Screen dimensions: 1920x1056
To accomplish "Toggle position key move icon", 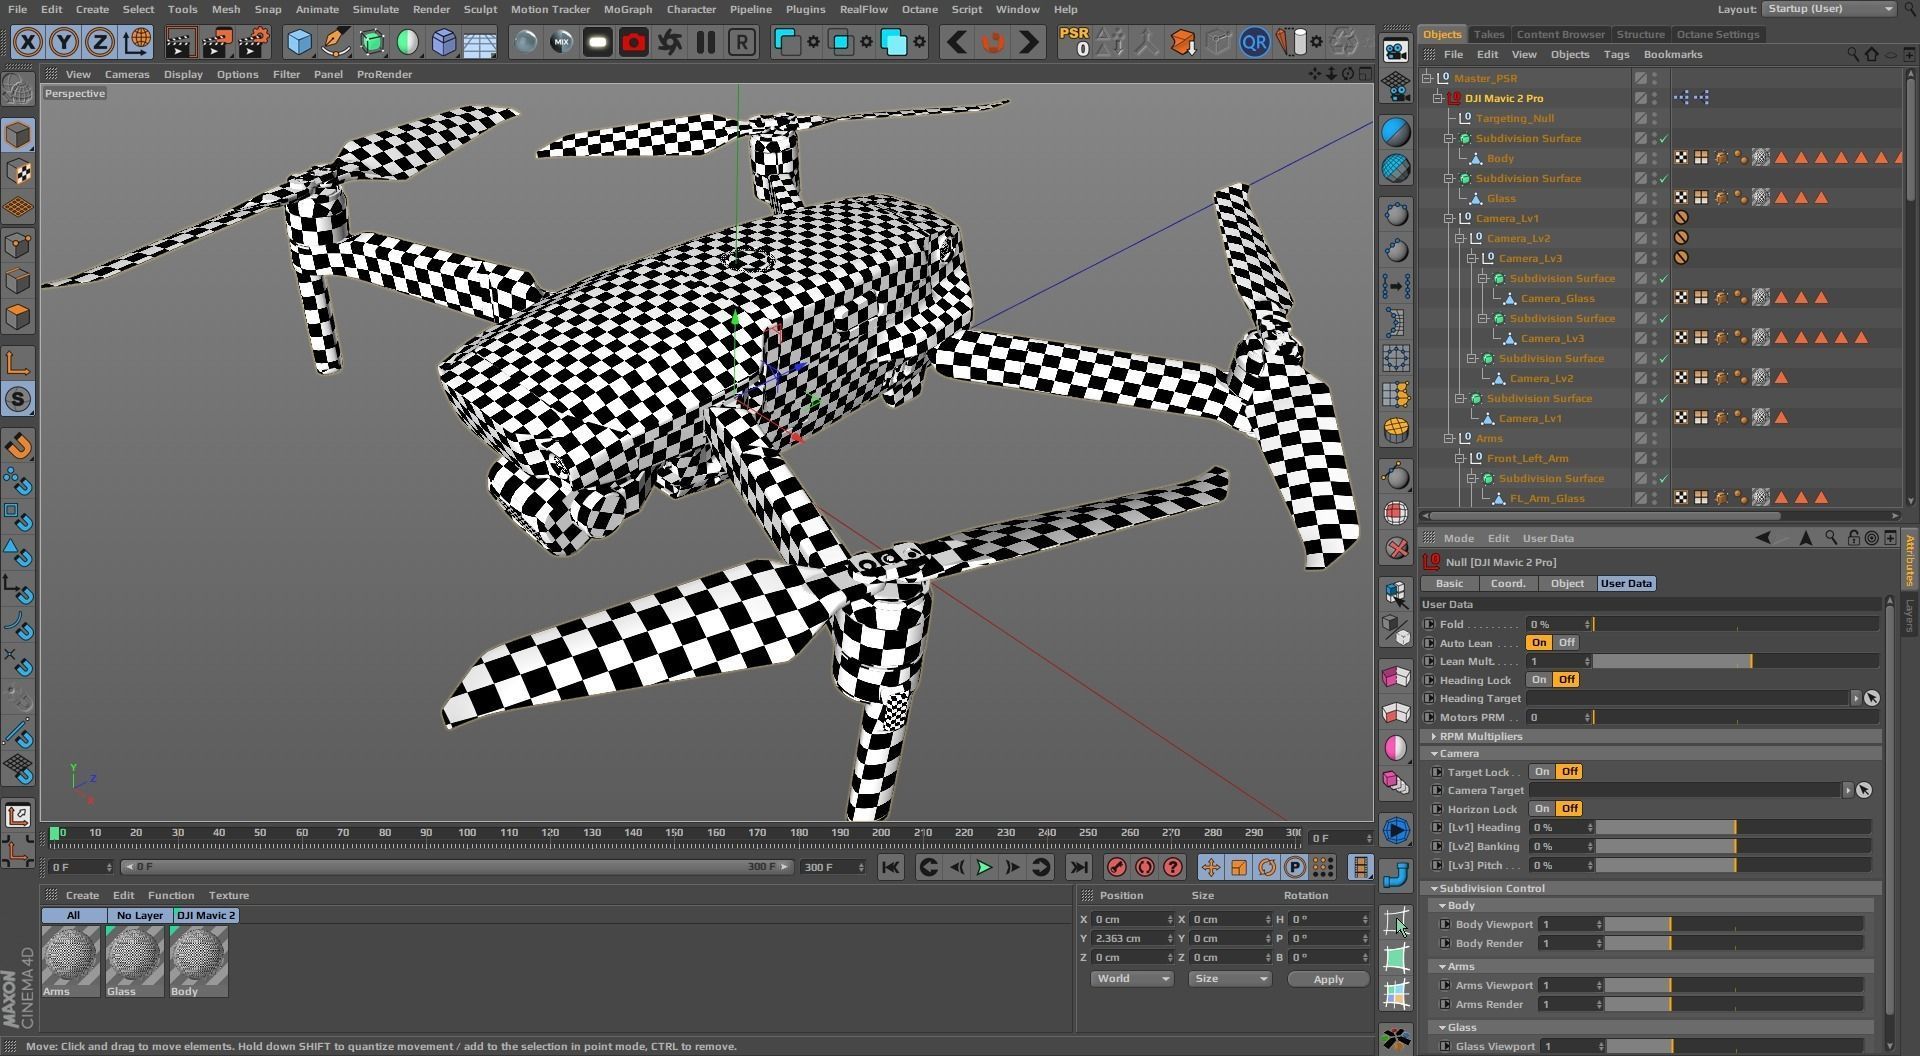I will click(x=1210, y=867).
